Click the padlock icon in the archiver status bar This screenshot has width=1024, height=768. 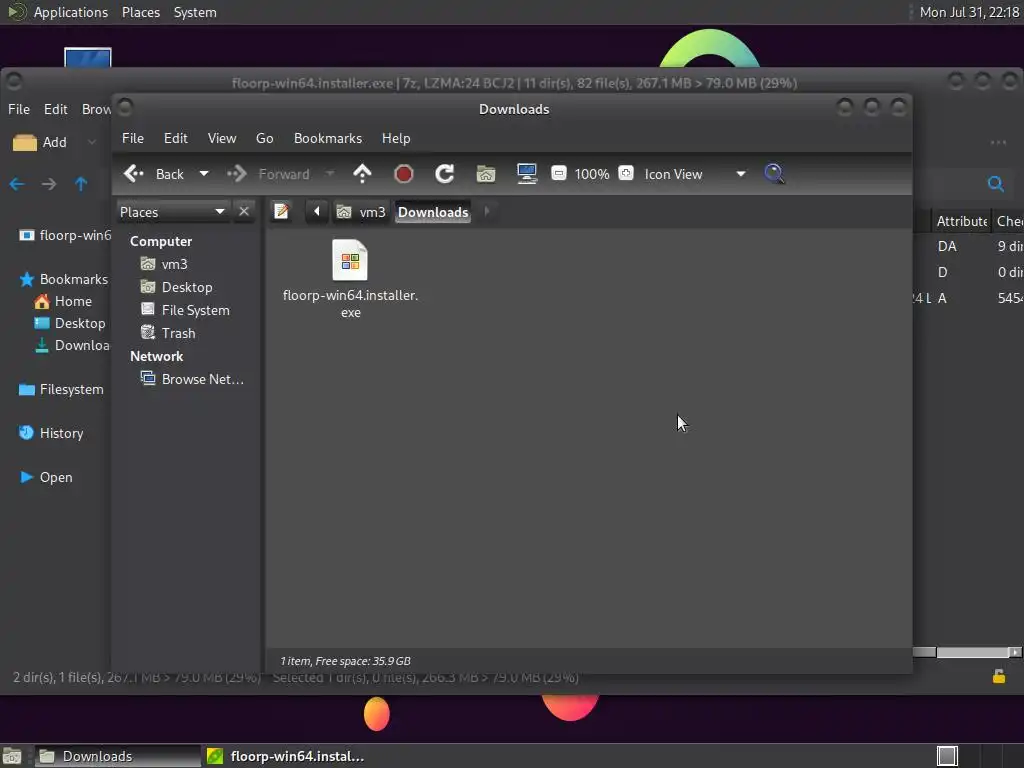999,677
